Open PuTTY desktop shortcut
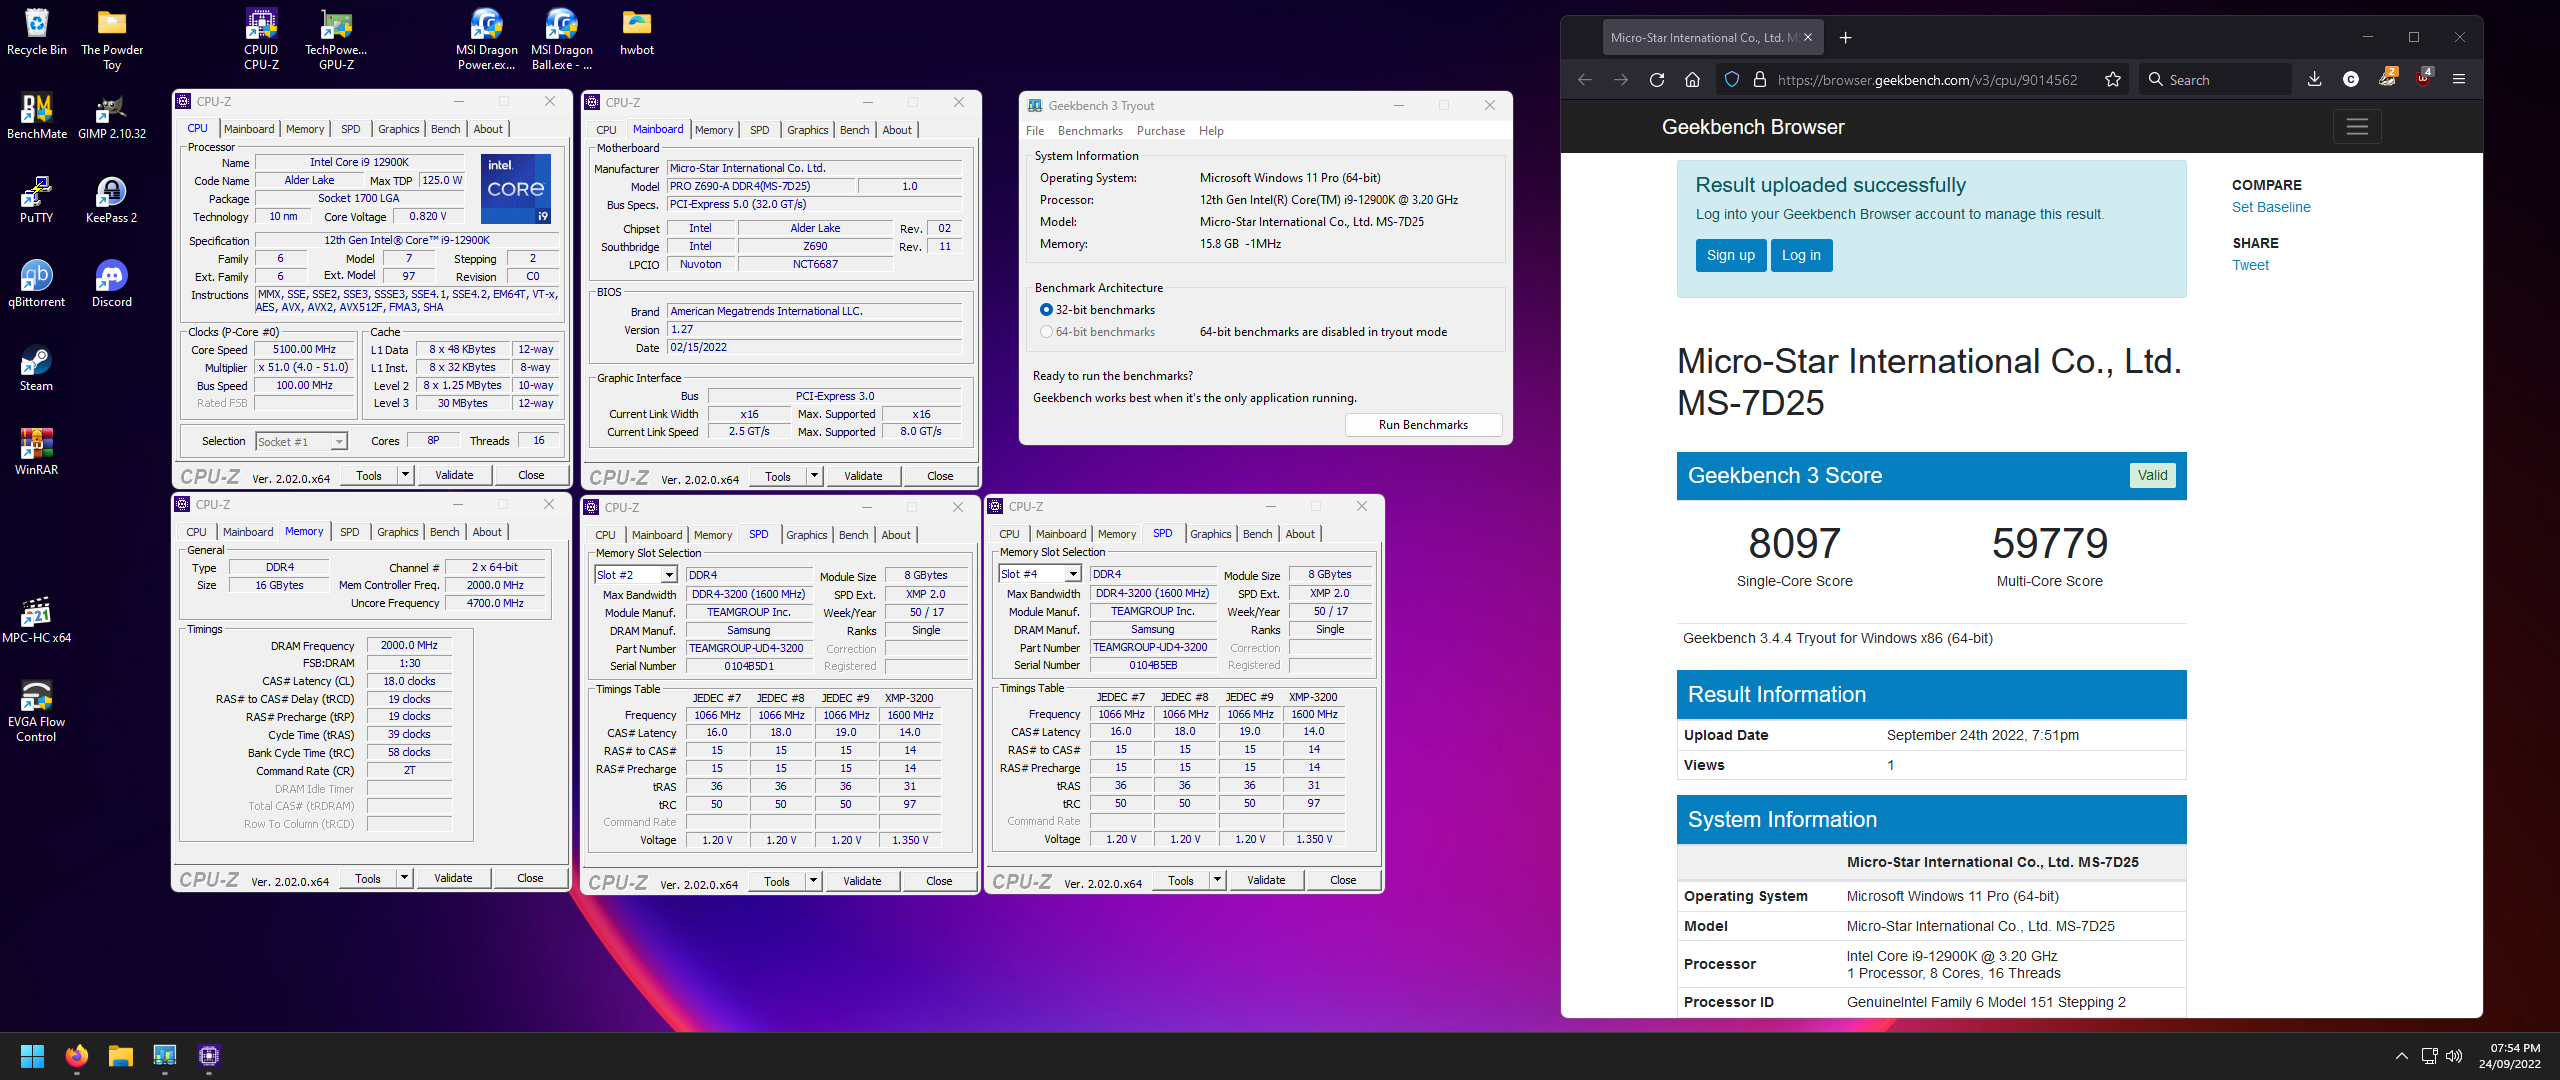Viewport: 2560px width, 1080px height. click(37, 201)
